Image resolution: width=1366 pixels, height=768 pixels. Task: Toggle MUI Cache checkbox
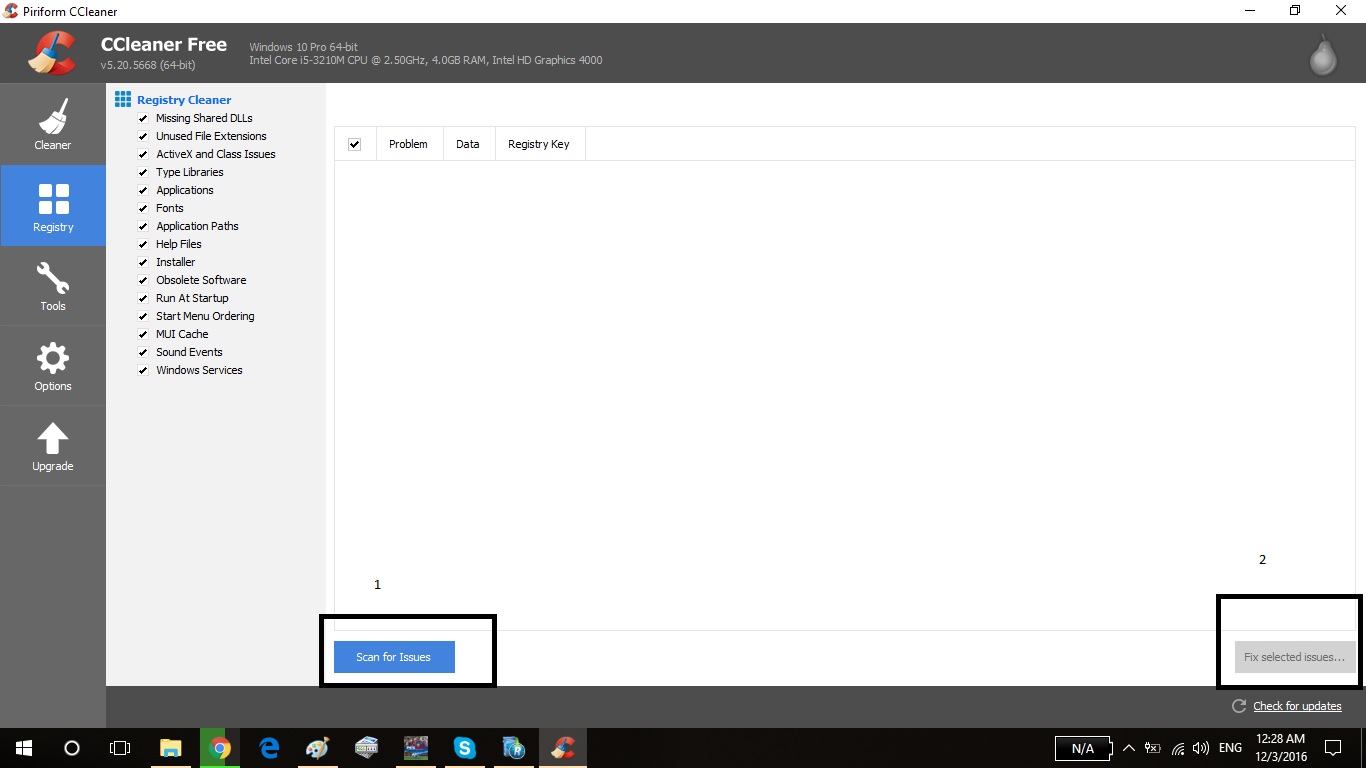click(x=143, y=334)
